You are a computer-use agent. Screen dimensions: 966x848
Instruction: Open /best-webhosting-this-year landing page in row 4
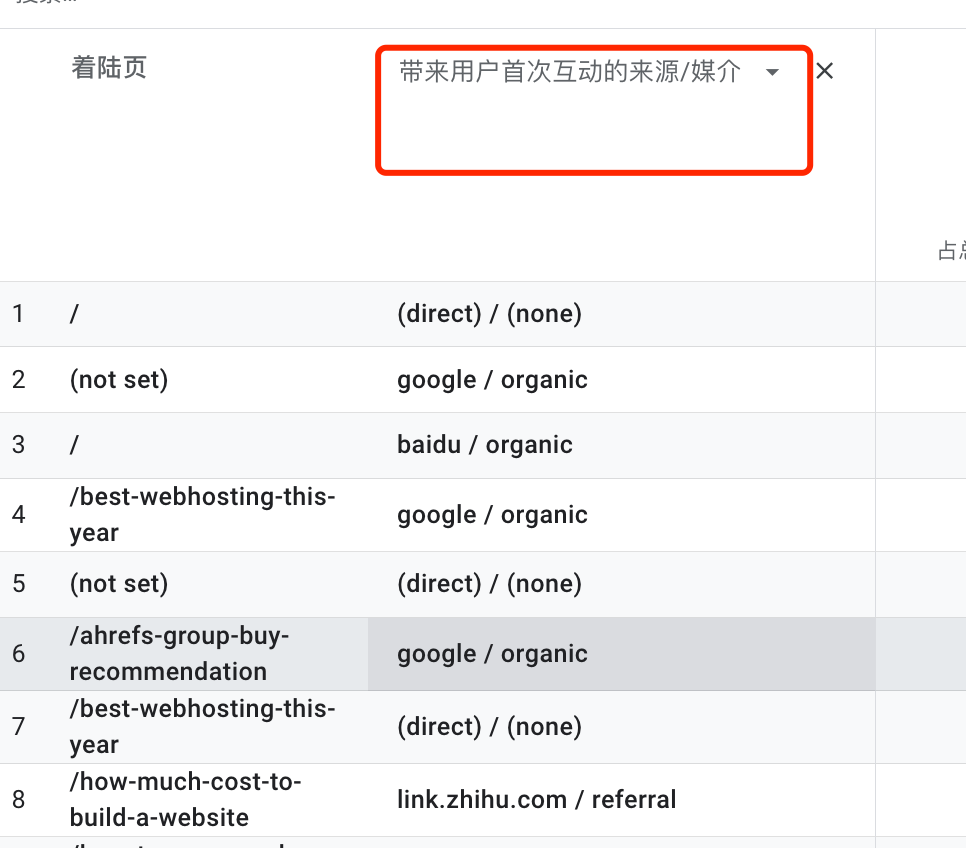point(203,515)
